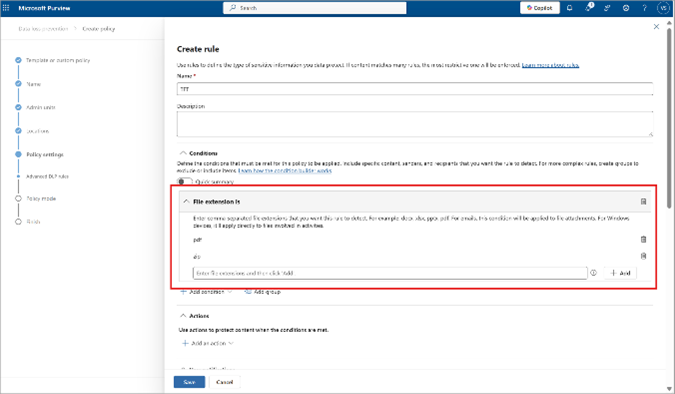Click the Add extension button
Screen dimensions: 675x394
click(620, 273)
